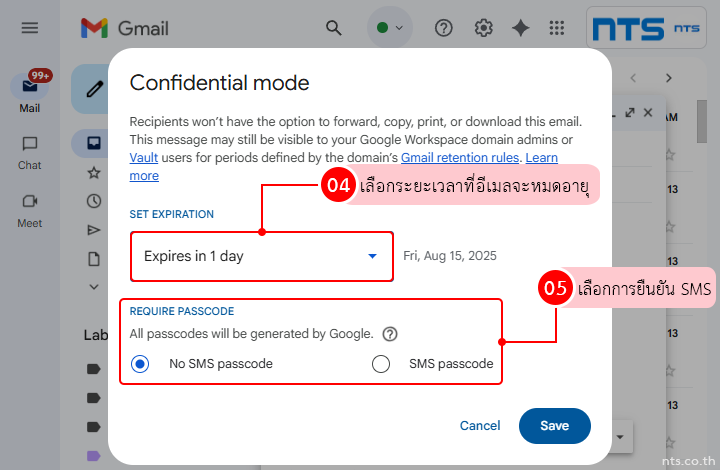Expand the active status indicator dropdown
The image size is (720, 470).
click(x=390, y=28)
